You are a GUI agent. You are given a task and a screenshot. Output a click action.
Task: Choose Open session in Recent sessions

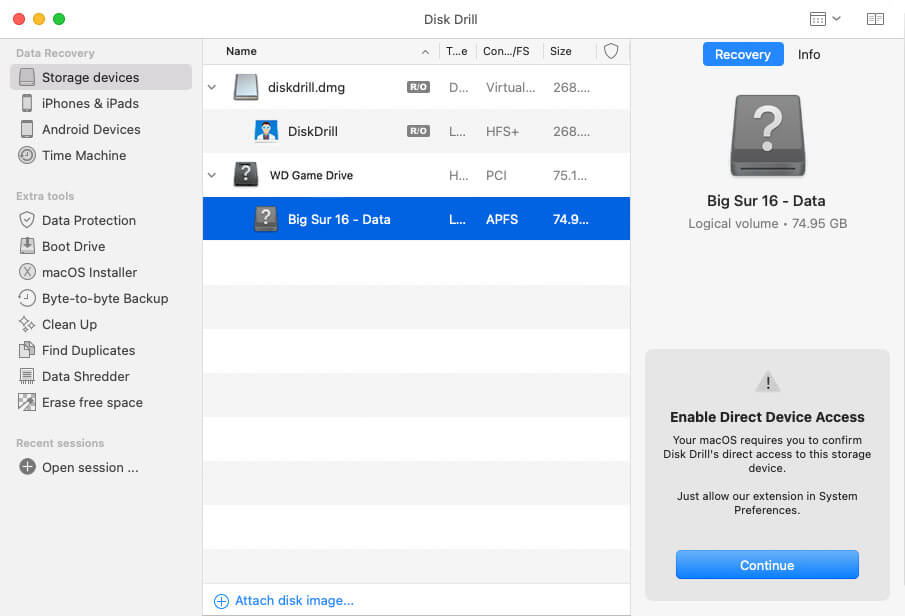point(90,467)
